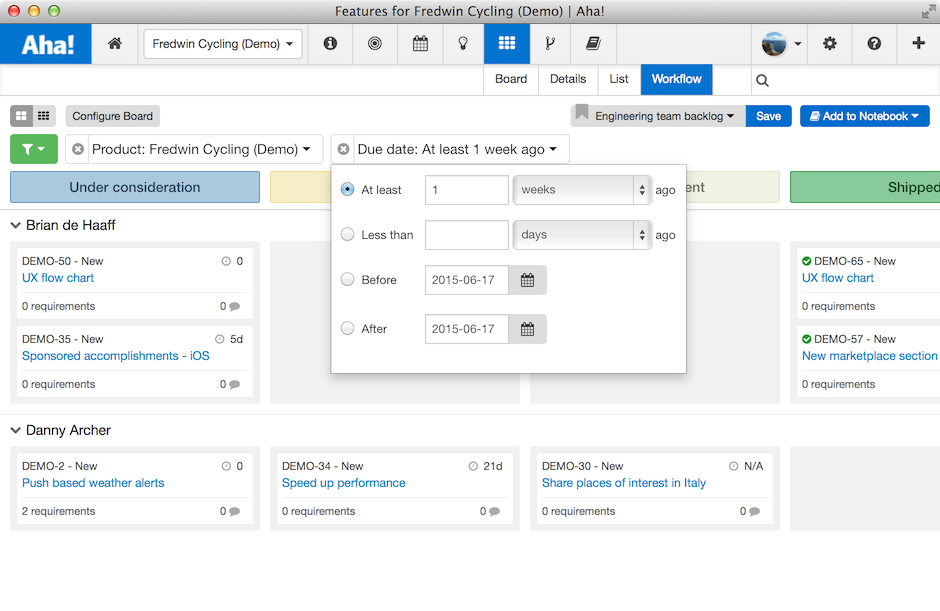Select the At least radio option
Screen dimensions: 940x611
347,189
